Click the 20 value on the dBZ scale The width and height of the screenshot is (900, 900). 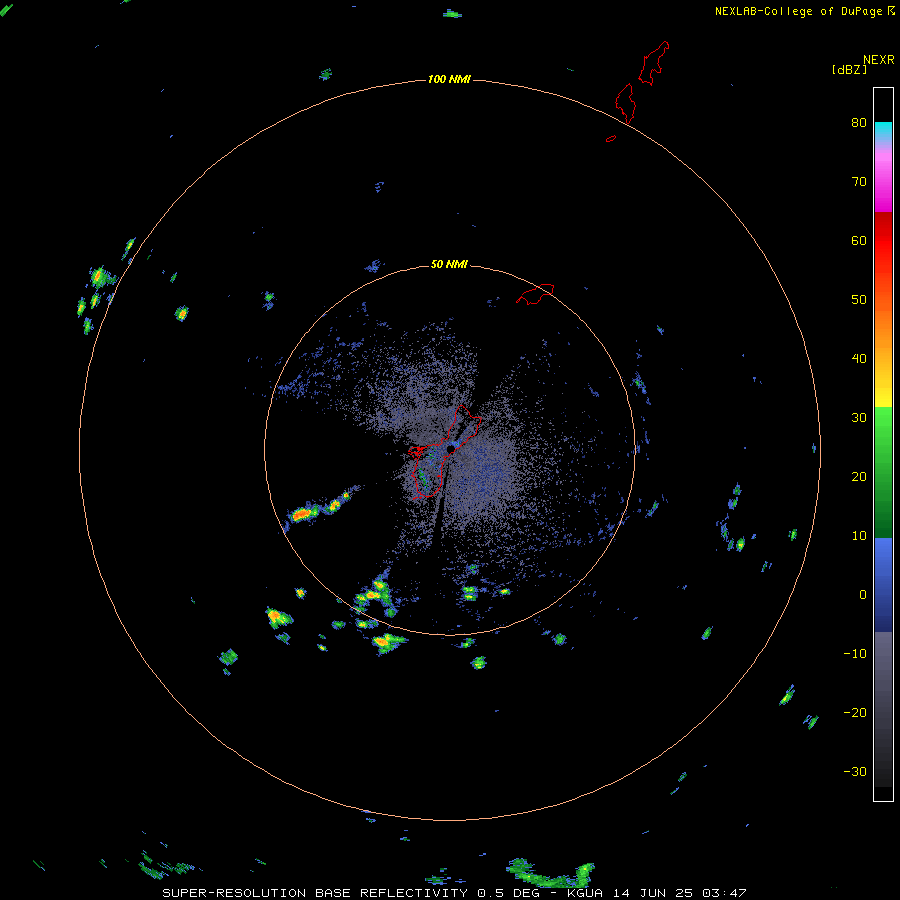pyautogui.click(x=859, y=476)
